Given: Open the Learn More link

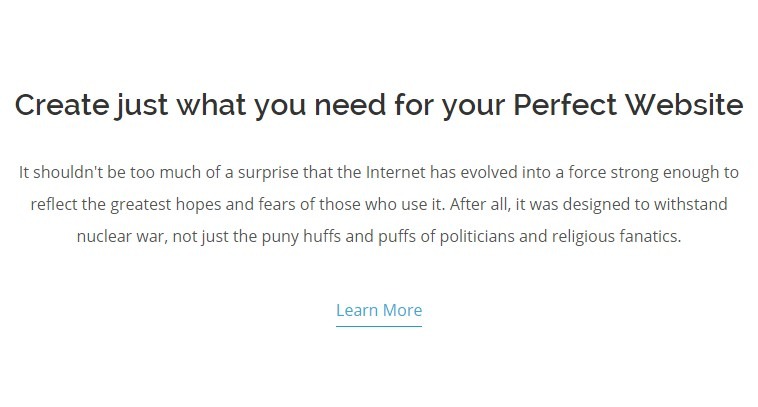Looking at the screenshot, I should click(x=379, y=310).
